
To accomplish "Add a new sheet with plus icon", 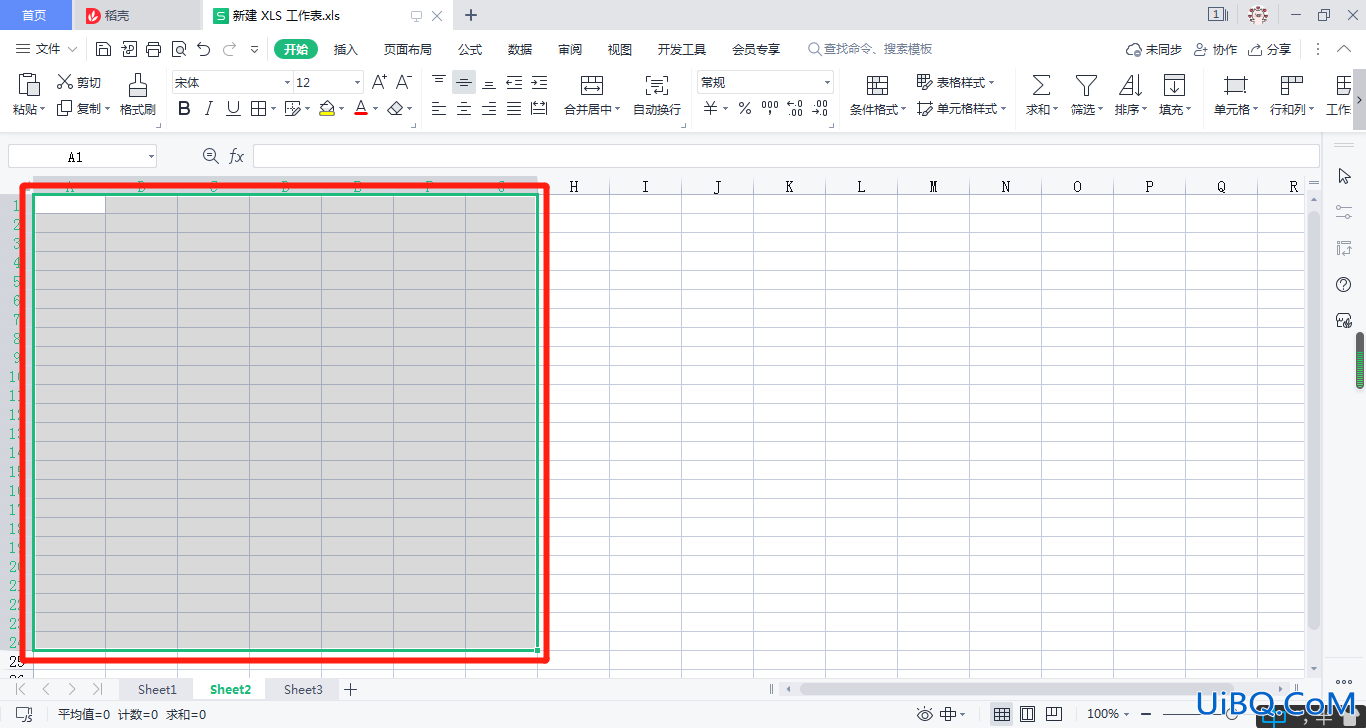I will tap(350, 689).
